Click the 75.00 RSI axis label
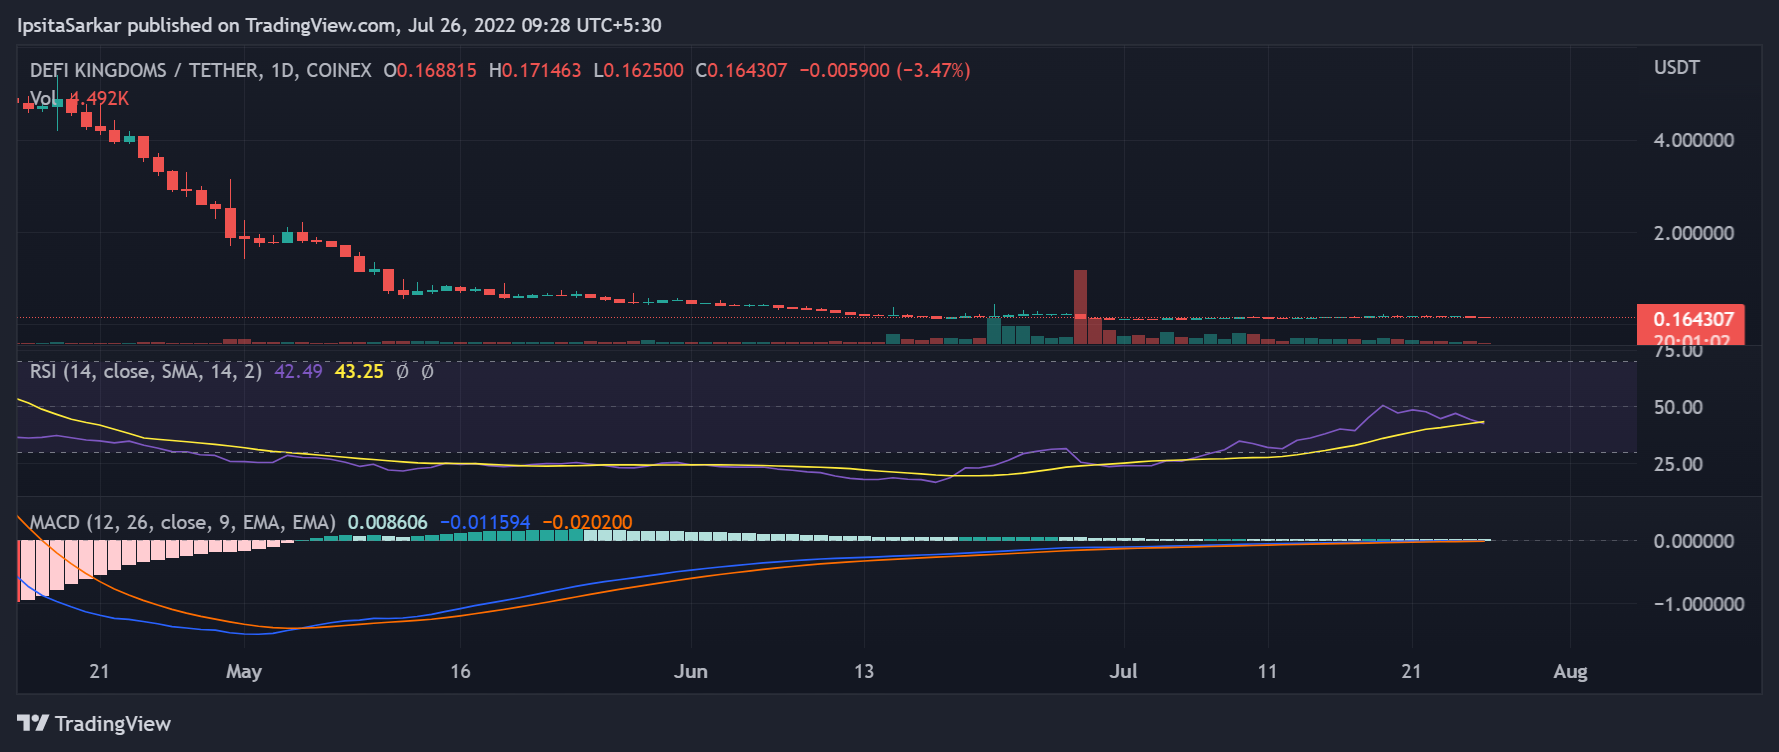 1678,351
